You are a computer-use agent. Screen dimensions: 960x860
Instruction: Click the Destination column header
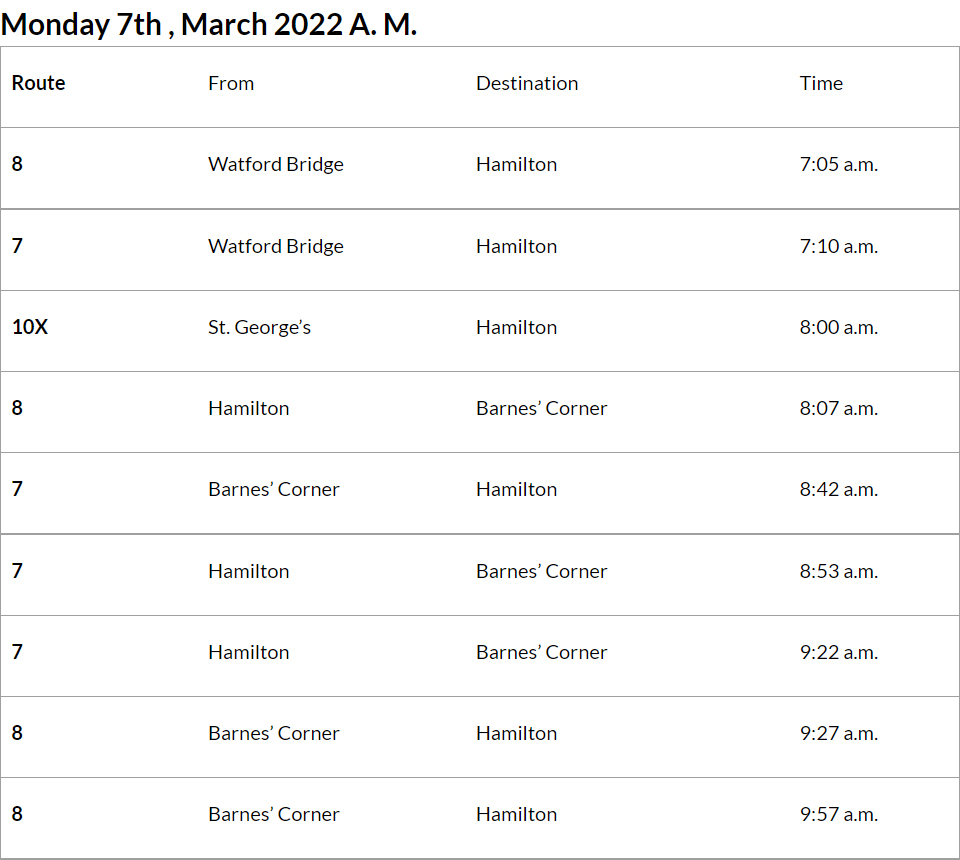pyautogui.click(x=527, y=83)
